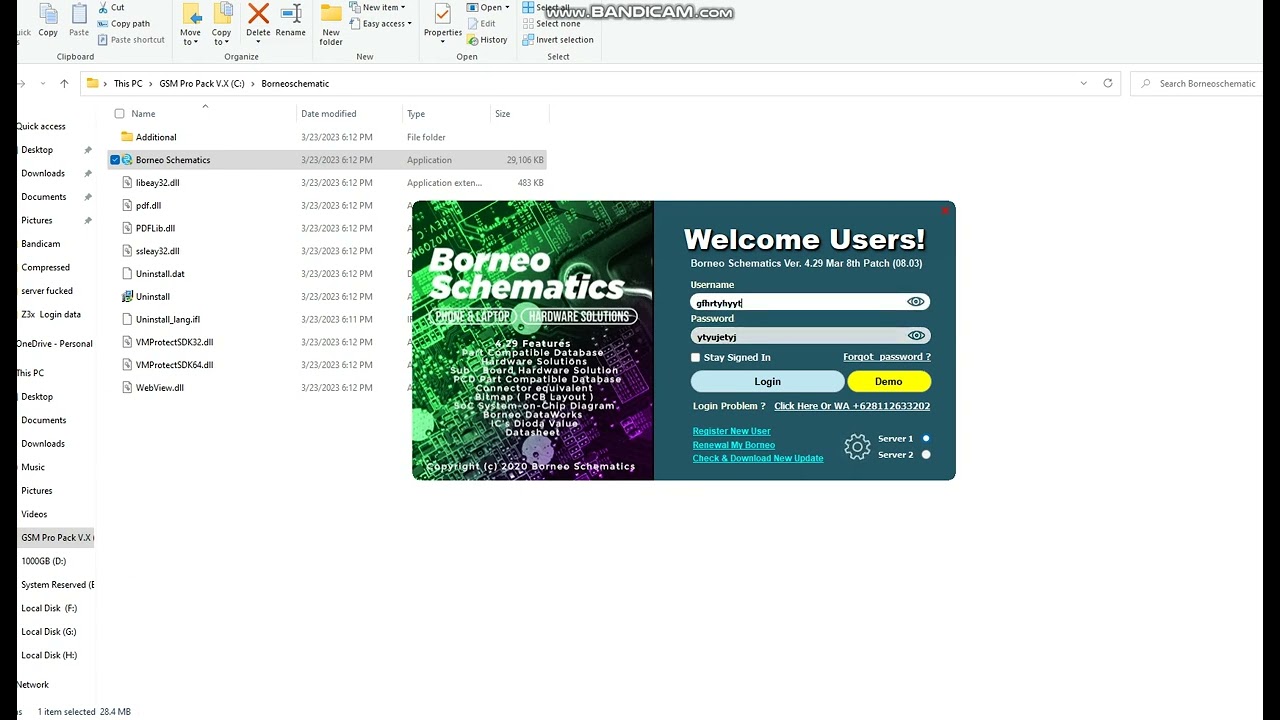Image resolution: width=1280 pixels, height=720 pixels.
Task: Open Downloads under Quick access
Action: [x=43, y=173]
